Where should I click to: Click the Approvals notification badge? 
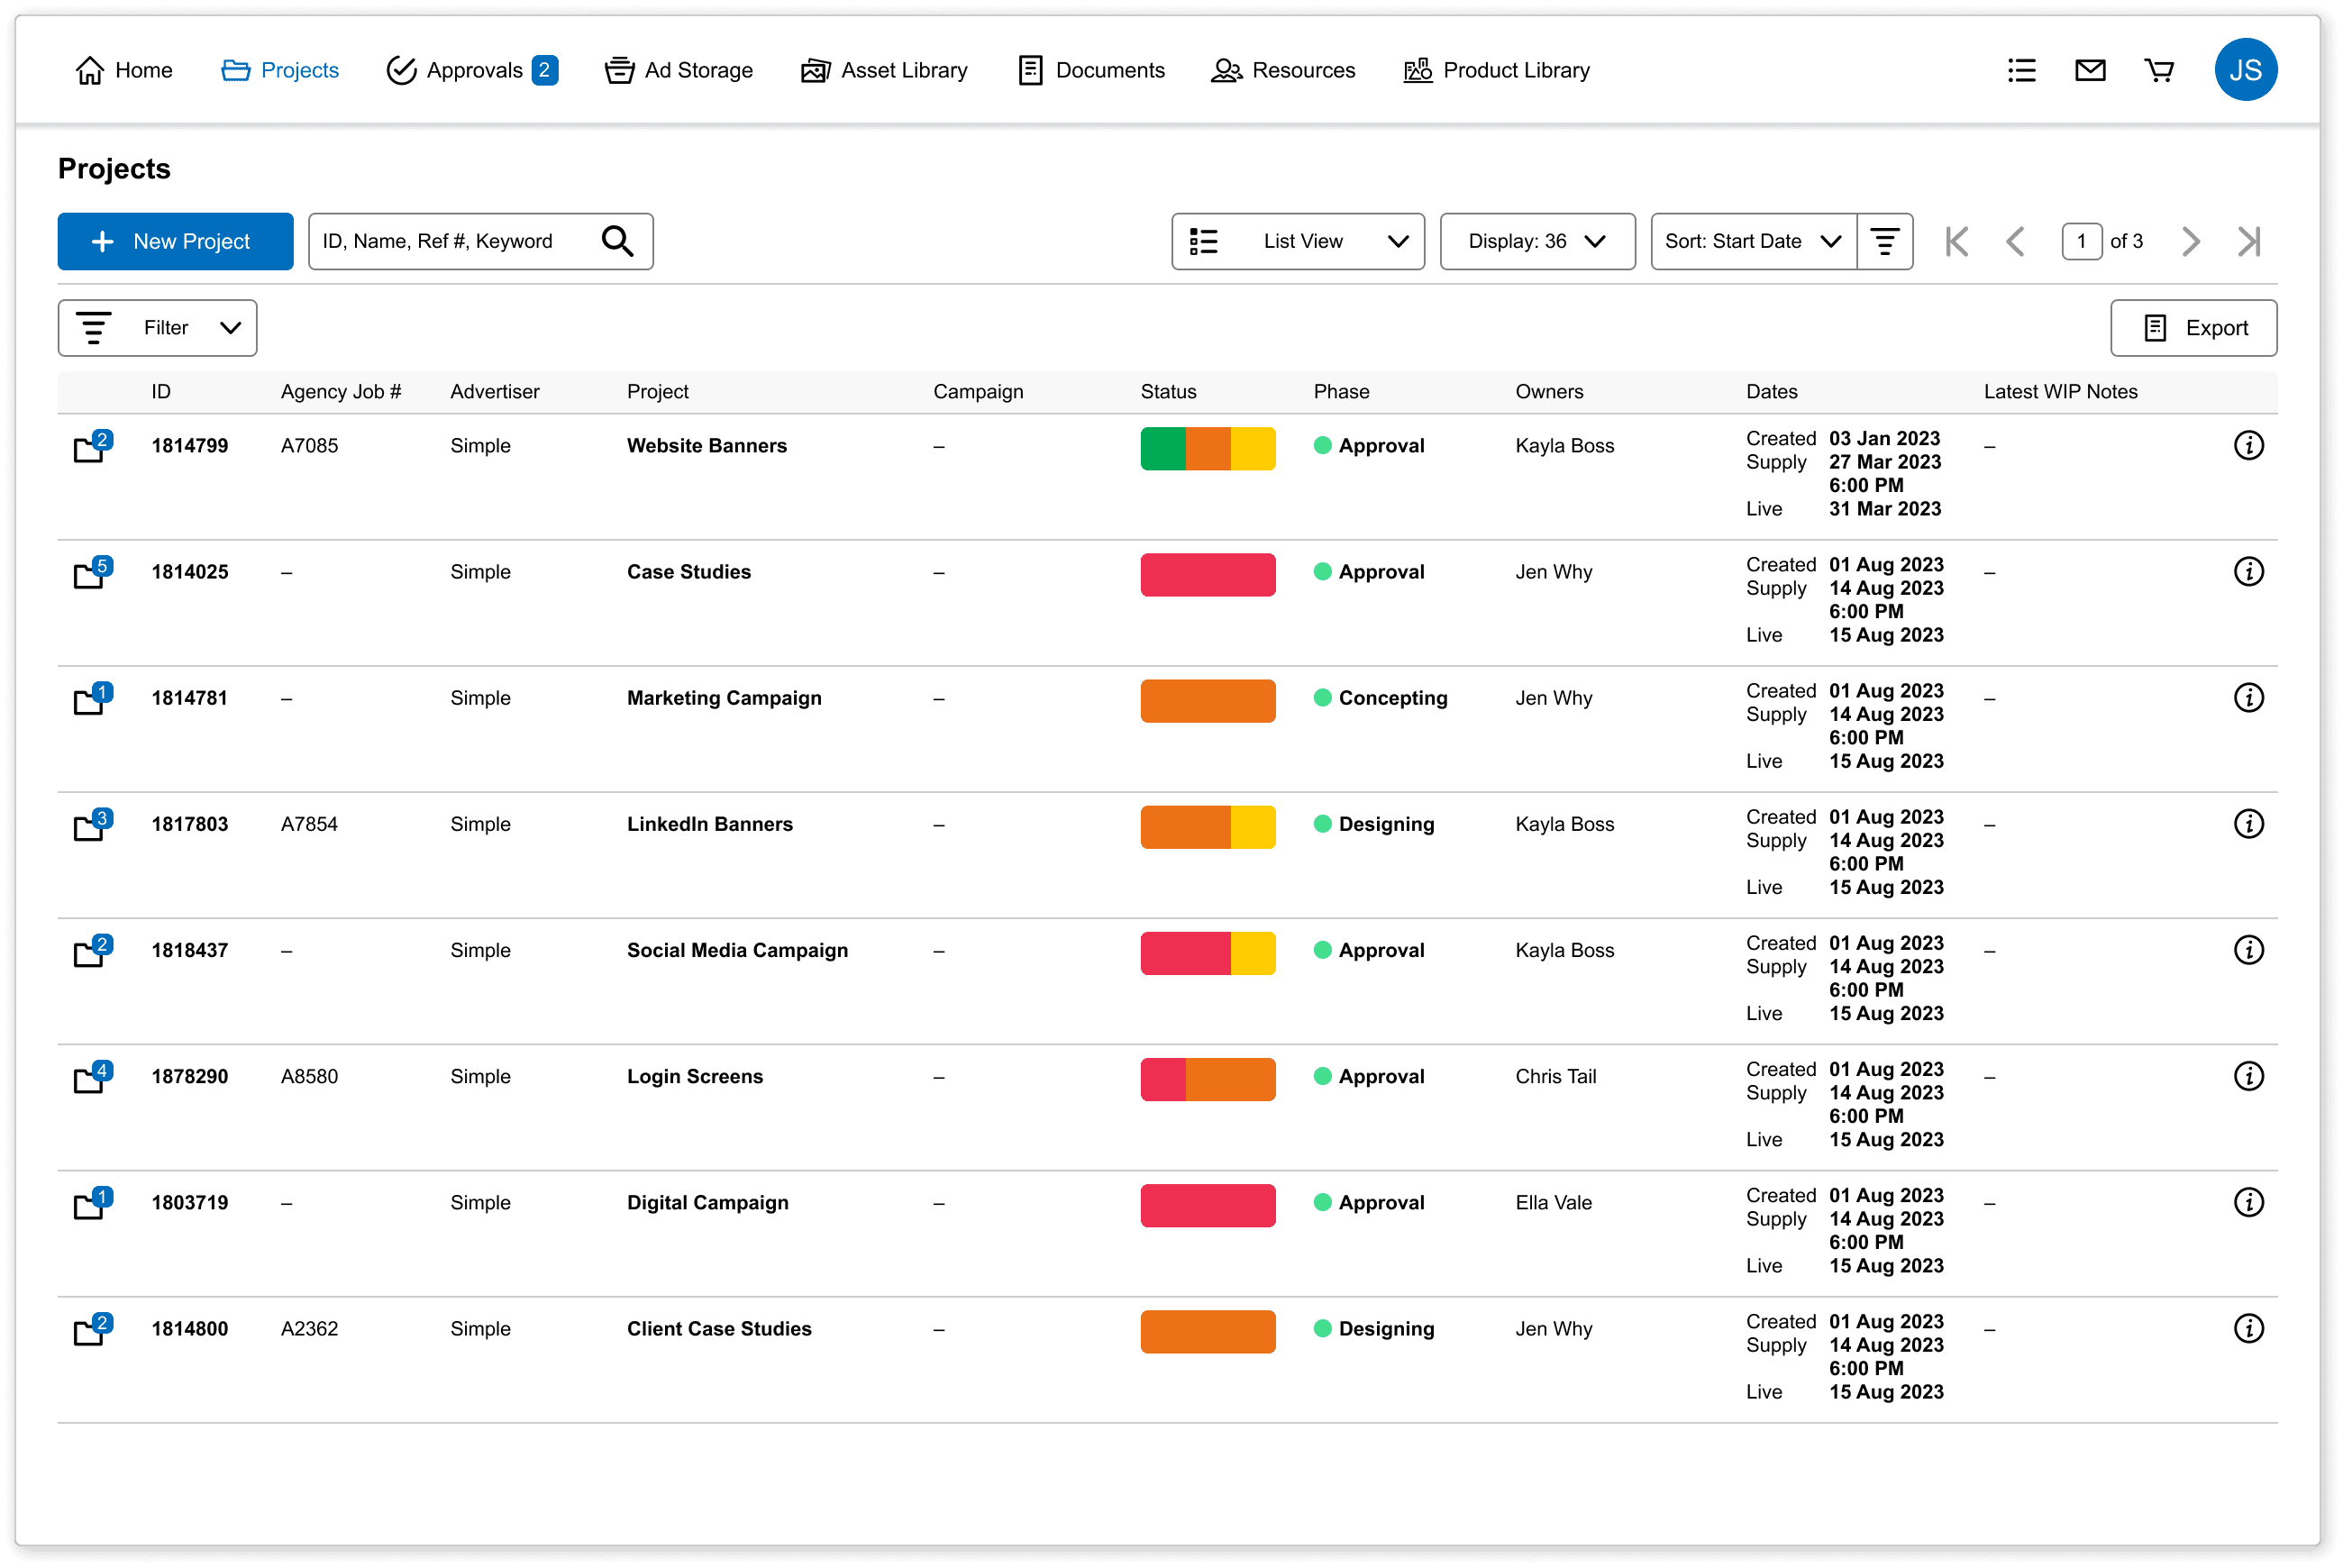click(544, 70)
